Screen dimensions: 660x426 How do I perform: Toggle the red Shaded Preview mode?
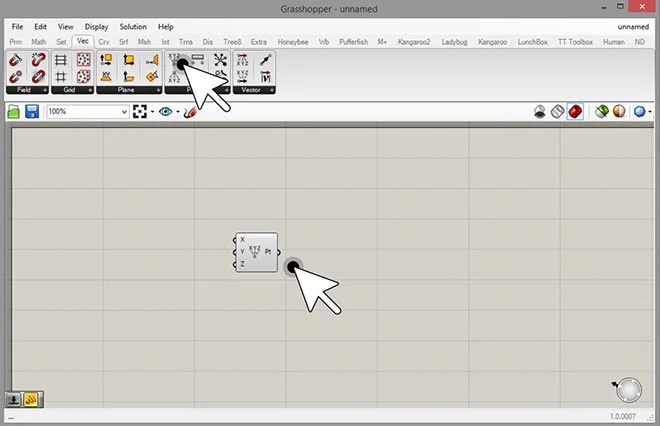point(575,112)
